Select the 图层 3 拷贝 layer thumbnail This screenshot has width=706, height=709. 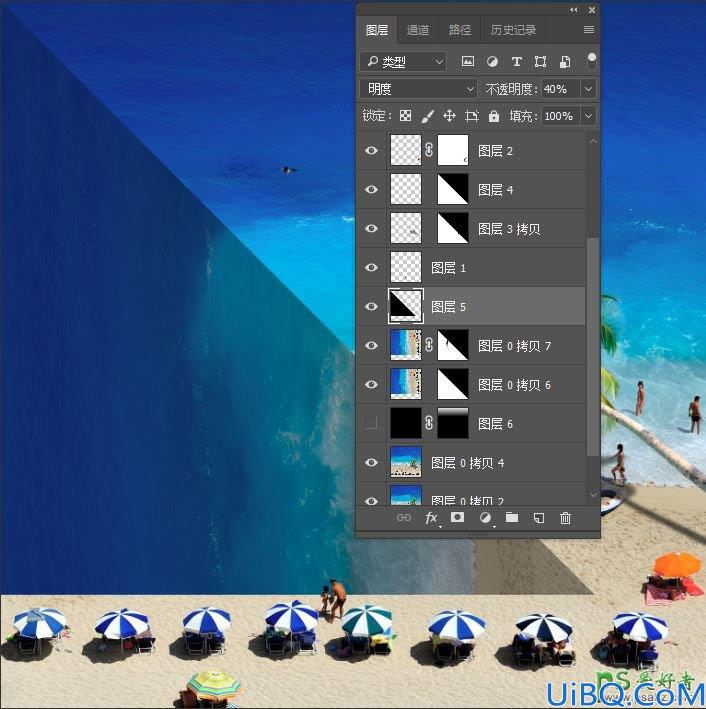(x=405, y=228)
